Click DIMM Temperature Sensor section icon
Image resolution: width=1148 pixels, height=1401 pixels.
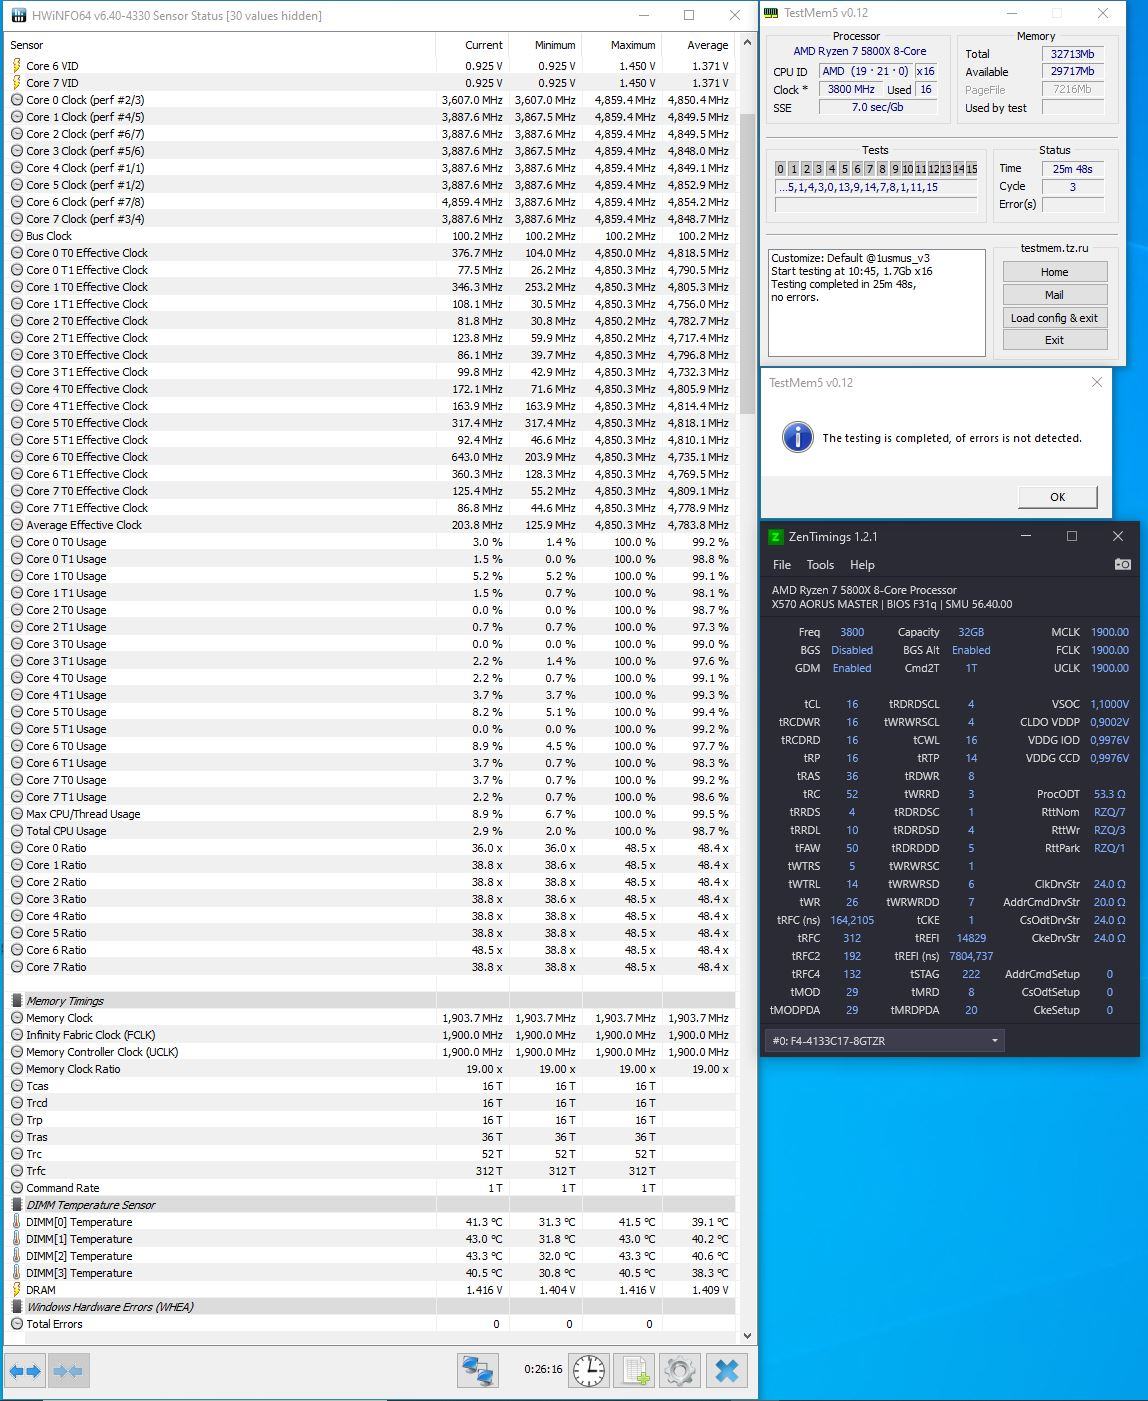[17, 1205]
